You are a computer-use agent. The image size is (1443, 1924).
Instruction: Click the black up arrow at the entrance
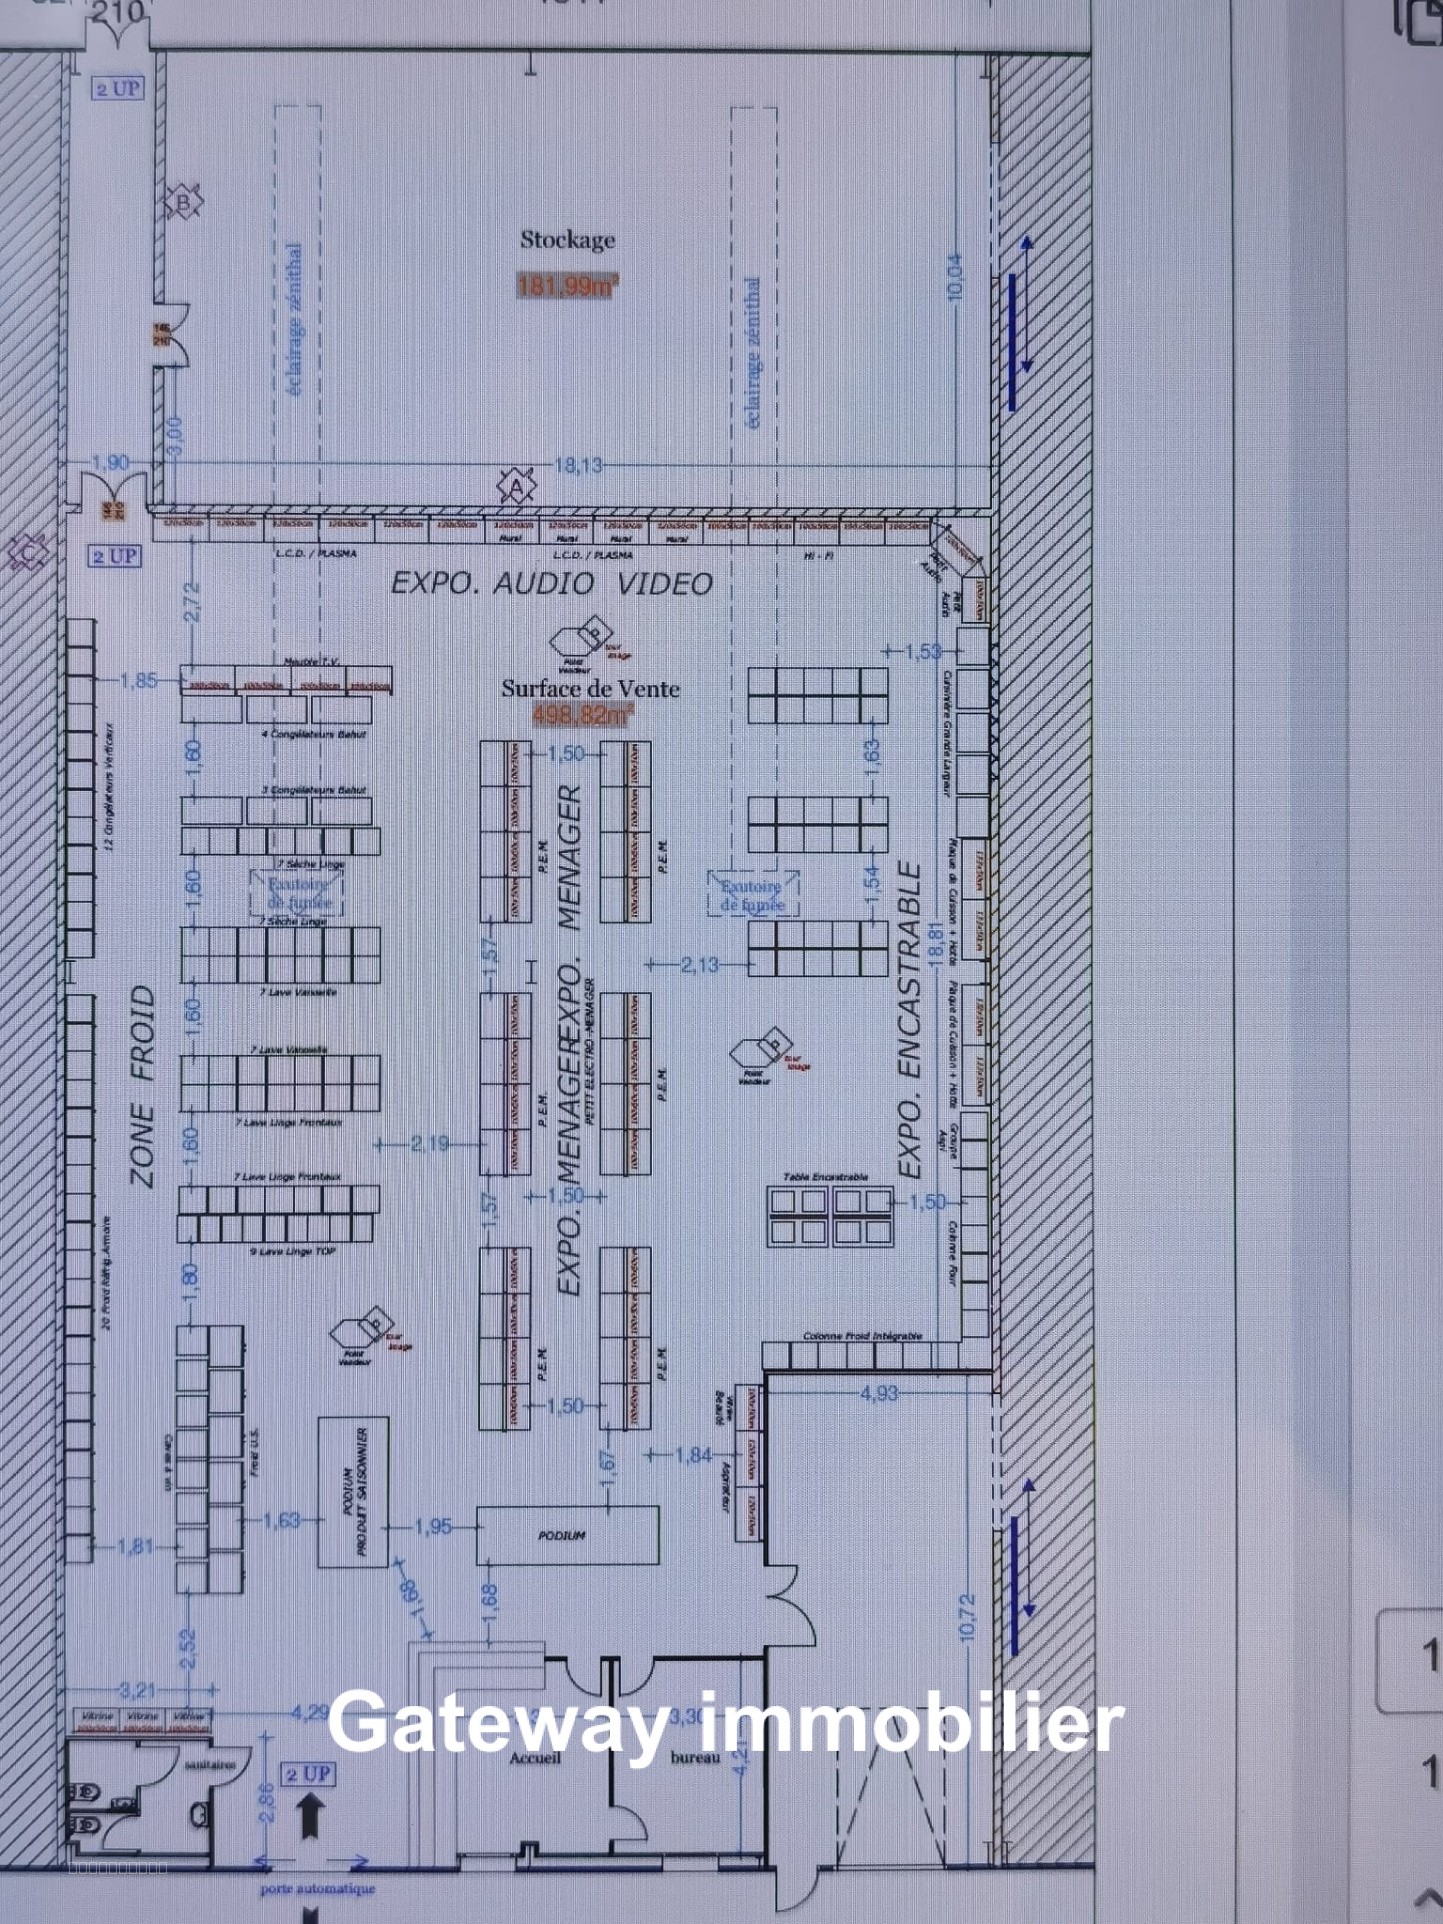[310, 1816]
